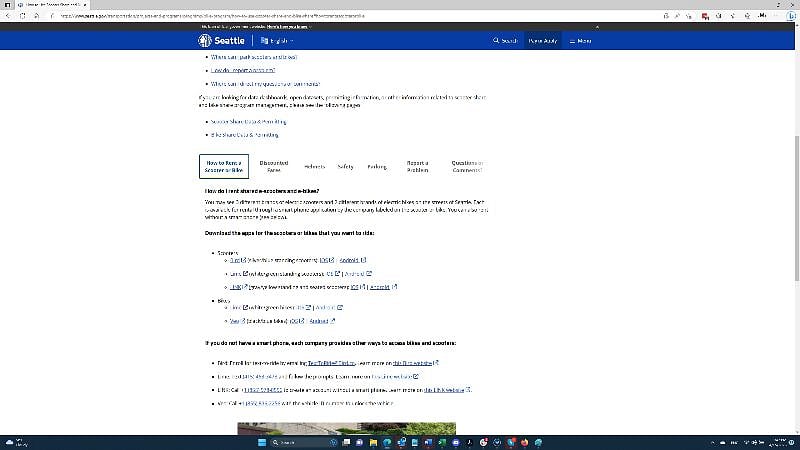Click the Pay and Apply header button
The height and width of the screenshot is (450, 800).
tap(542, 41)
